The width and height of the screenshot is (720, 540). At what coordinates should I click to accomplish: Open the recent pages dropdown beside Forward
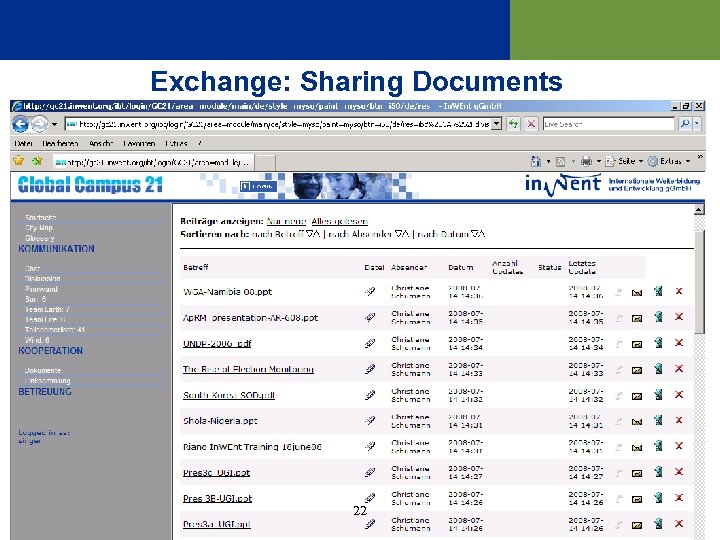tap(55, 124)
